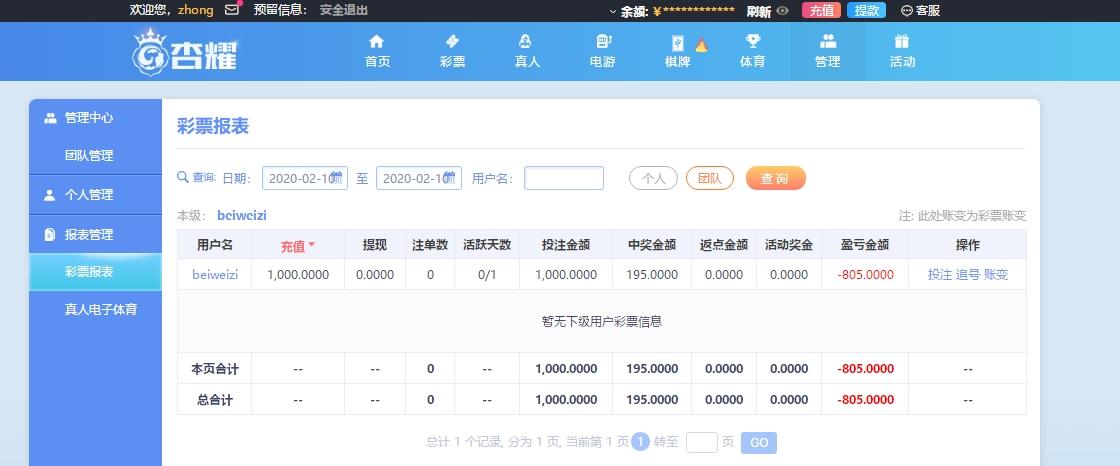This screenshot has width=1120, height=466.
Task: Select the 个人 filter option
Action: (x=653, y=178)
